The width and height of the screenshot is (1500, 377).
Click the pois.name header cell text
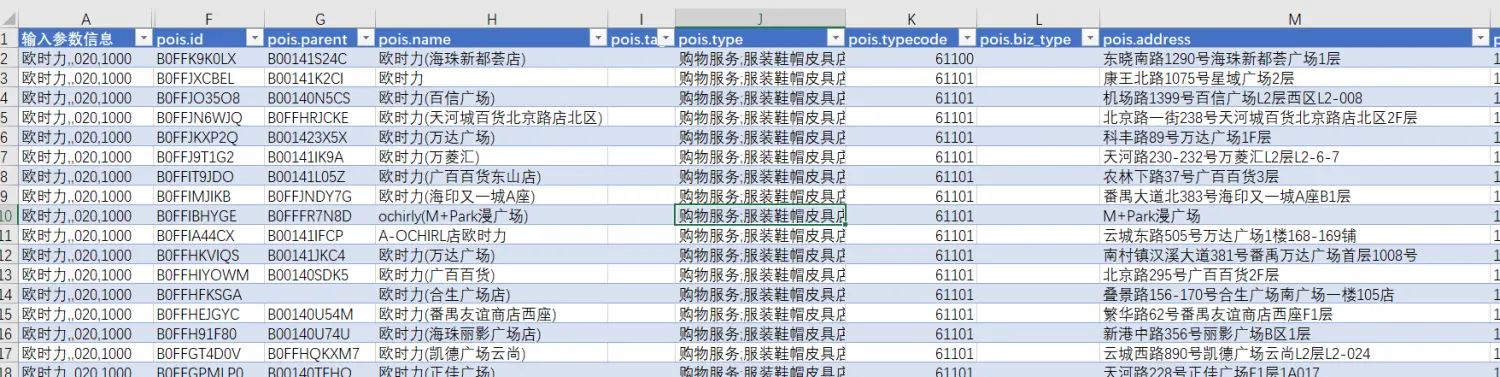[x=415, y=39]
